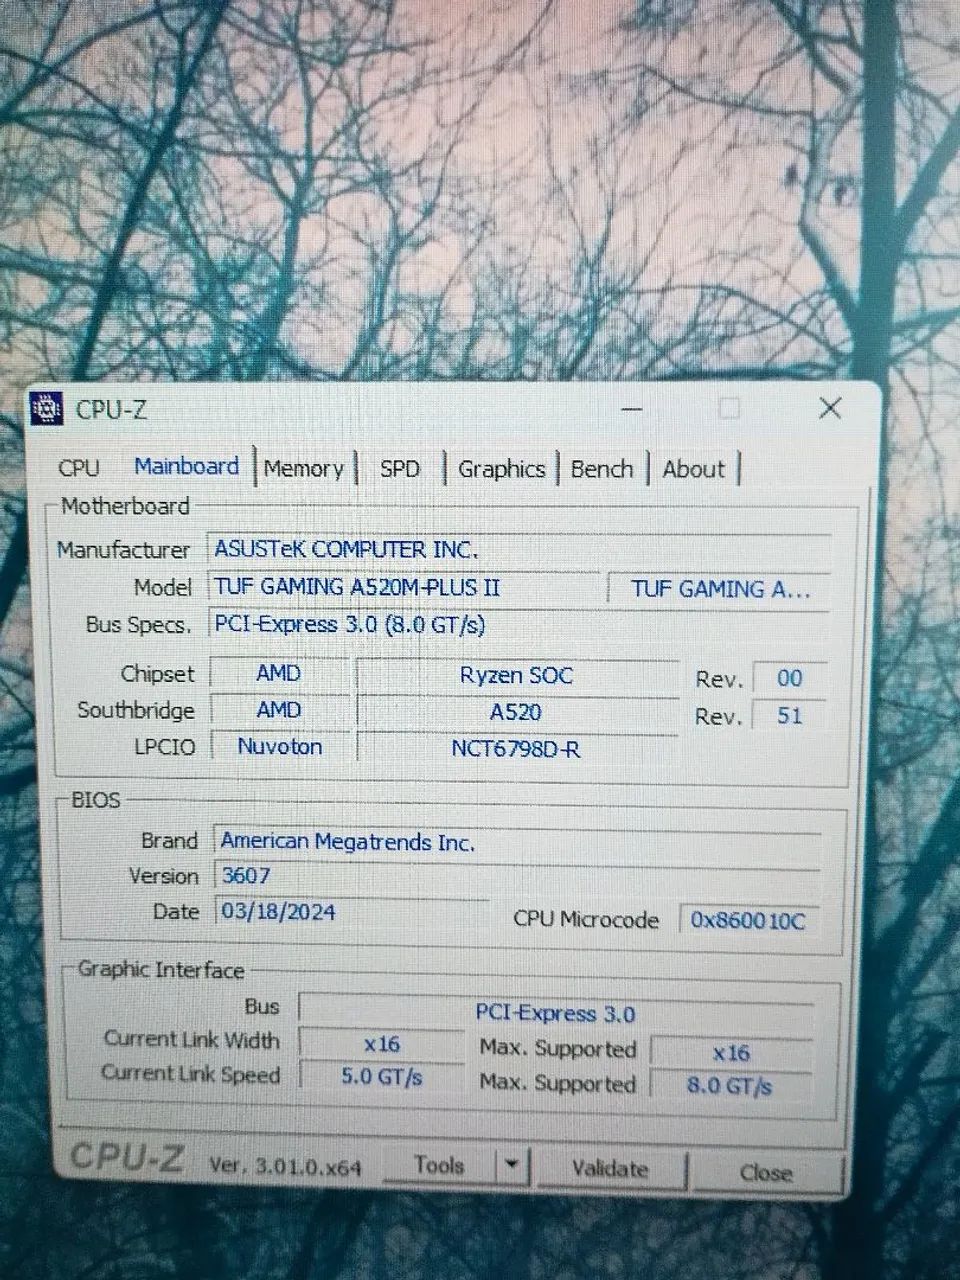Click Graphic Interface Bus value PCI-Express 3.0

point(556,1013)
